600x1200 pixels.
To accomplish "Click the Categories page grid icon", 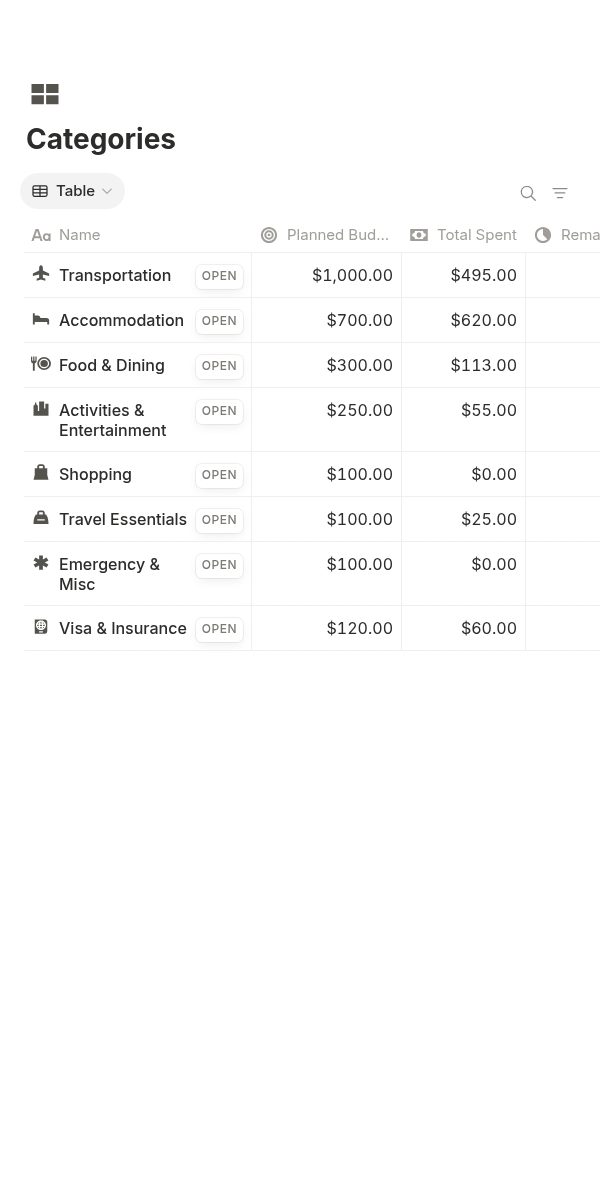I will (45, 94).
